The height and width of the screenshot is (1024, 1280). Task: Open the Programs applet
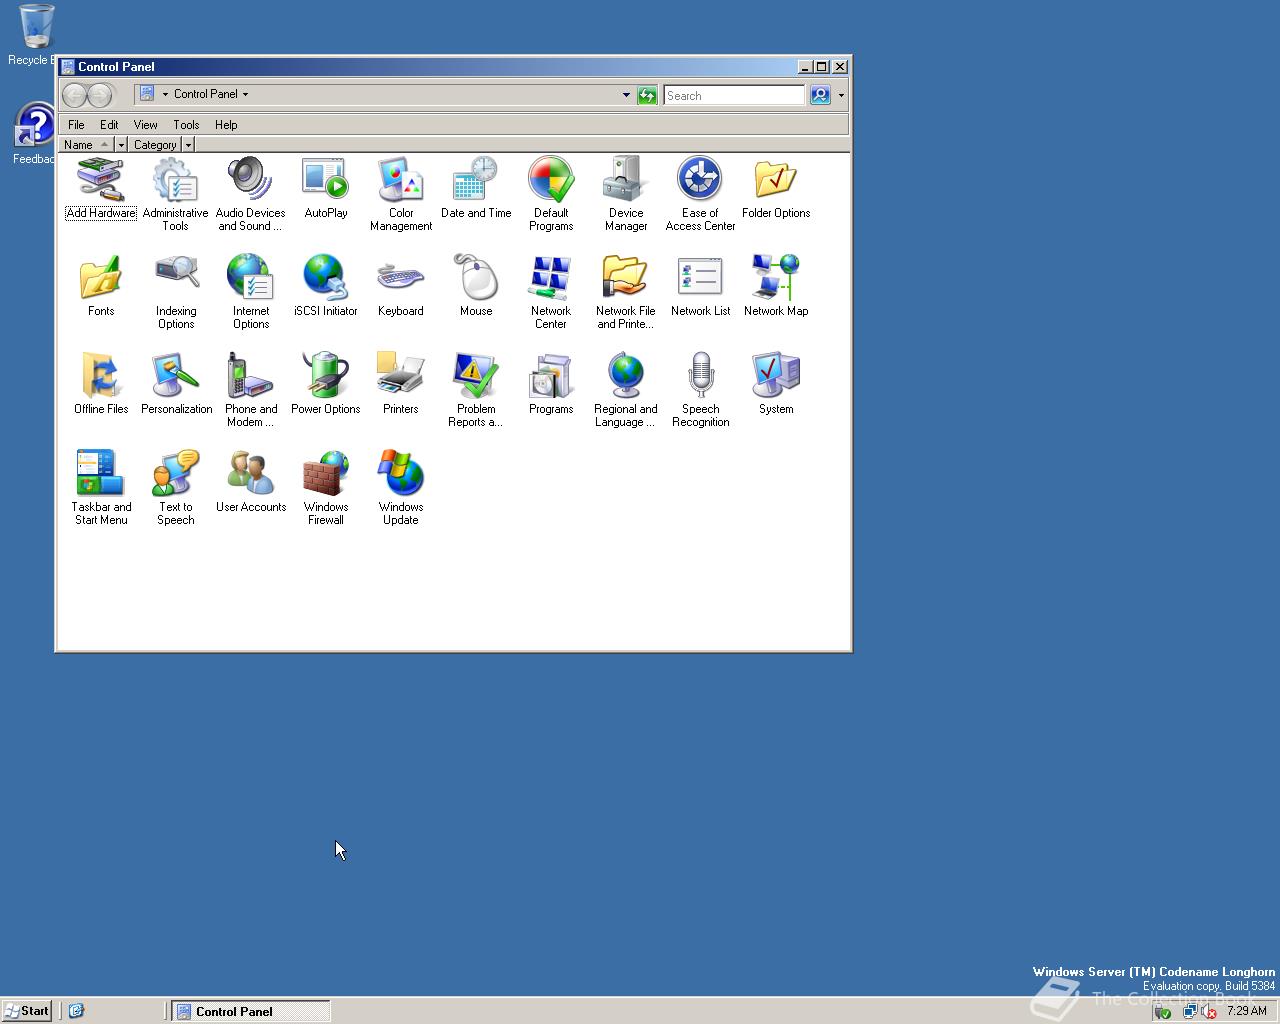pos(551,384)
